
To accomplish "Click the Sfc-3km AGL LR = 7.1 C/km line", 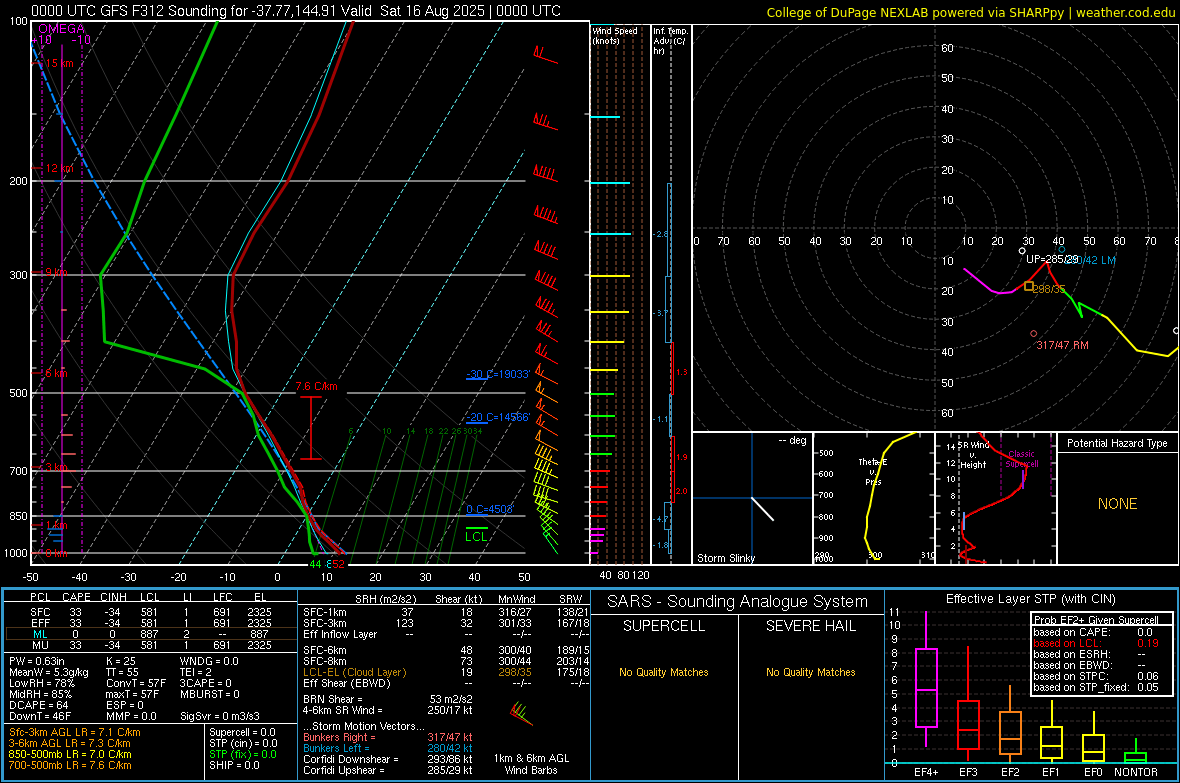I will [x=75, y=732].
